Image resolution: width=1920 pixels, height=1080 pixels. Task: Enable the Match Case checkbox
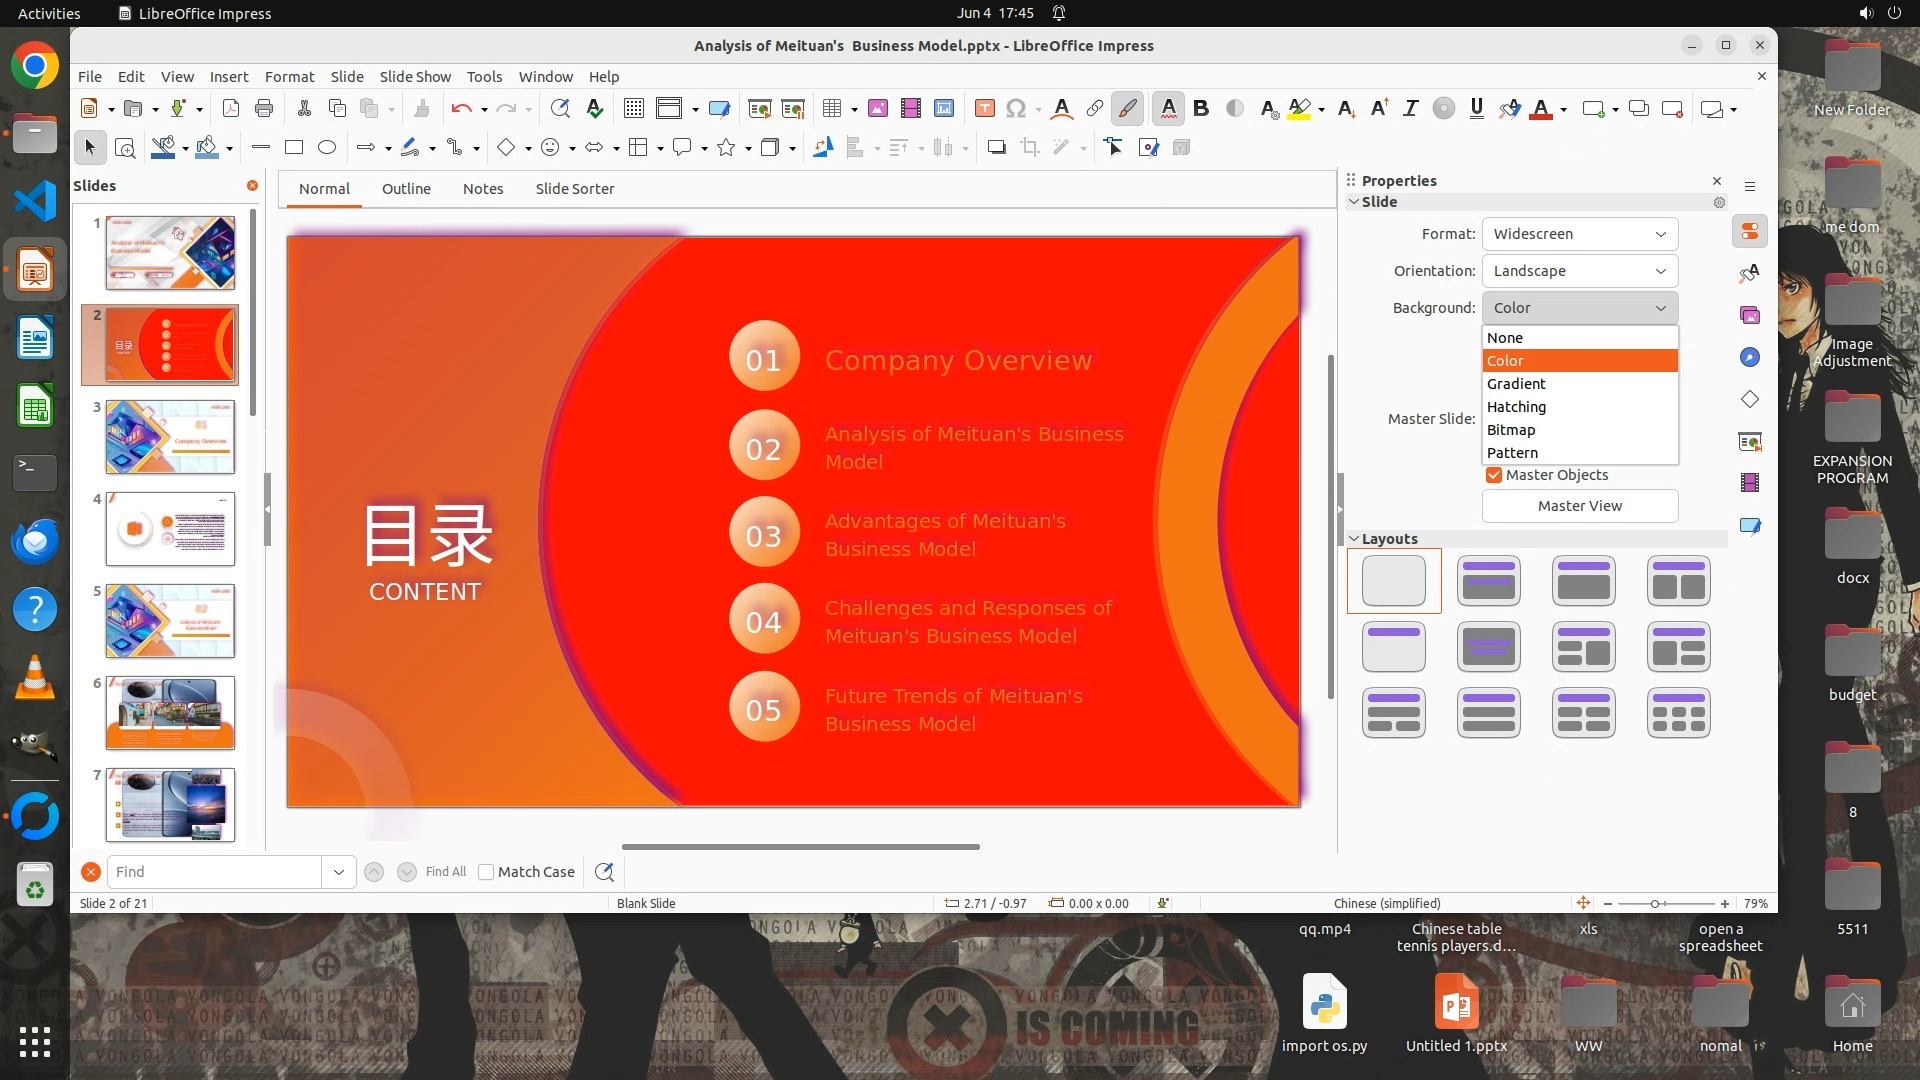pos(487,872)
